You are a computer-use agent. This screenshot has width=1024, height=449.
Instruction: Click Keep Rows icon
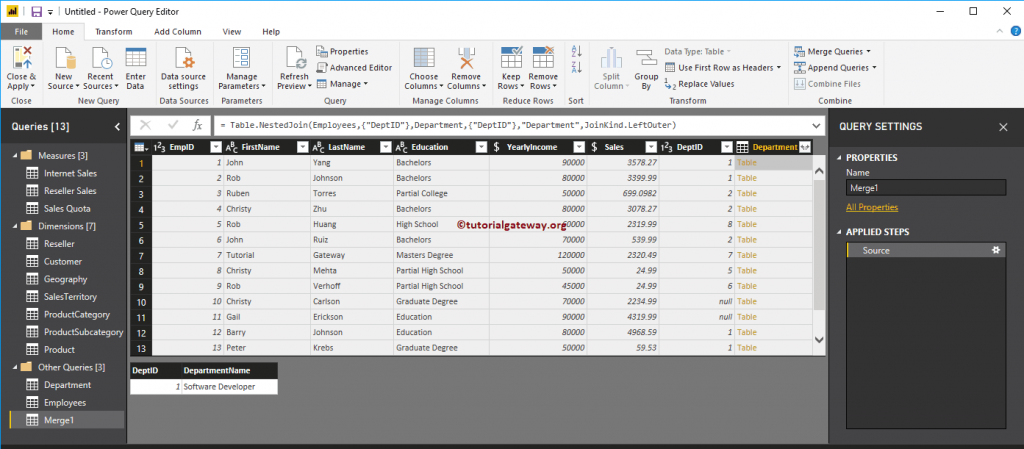pyautogui.click(x=511, y=57)
